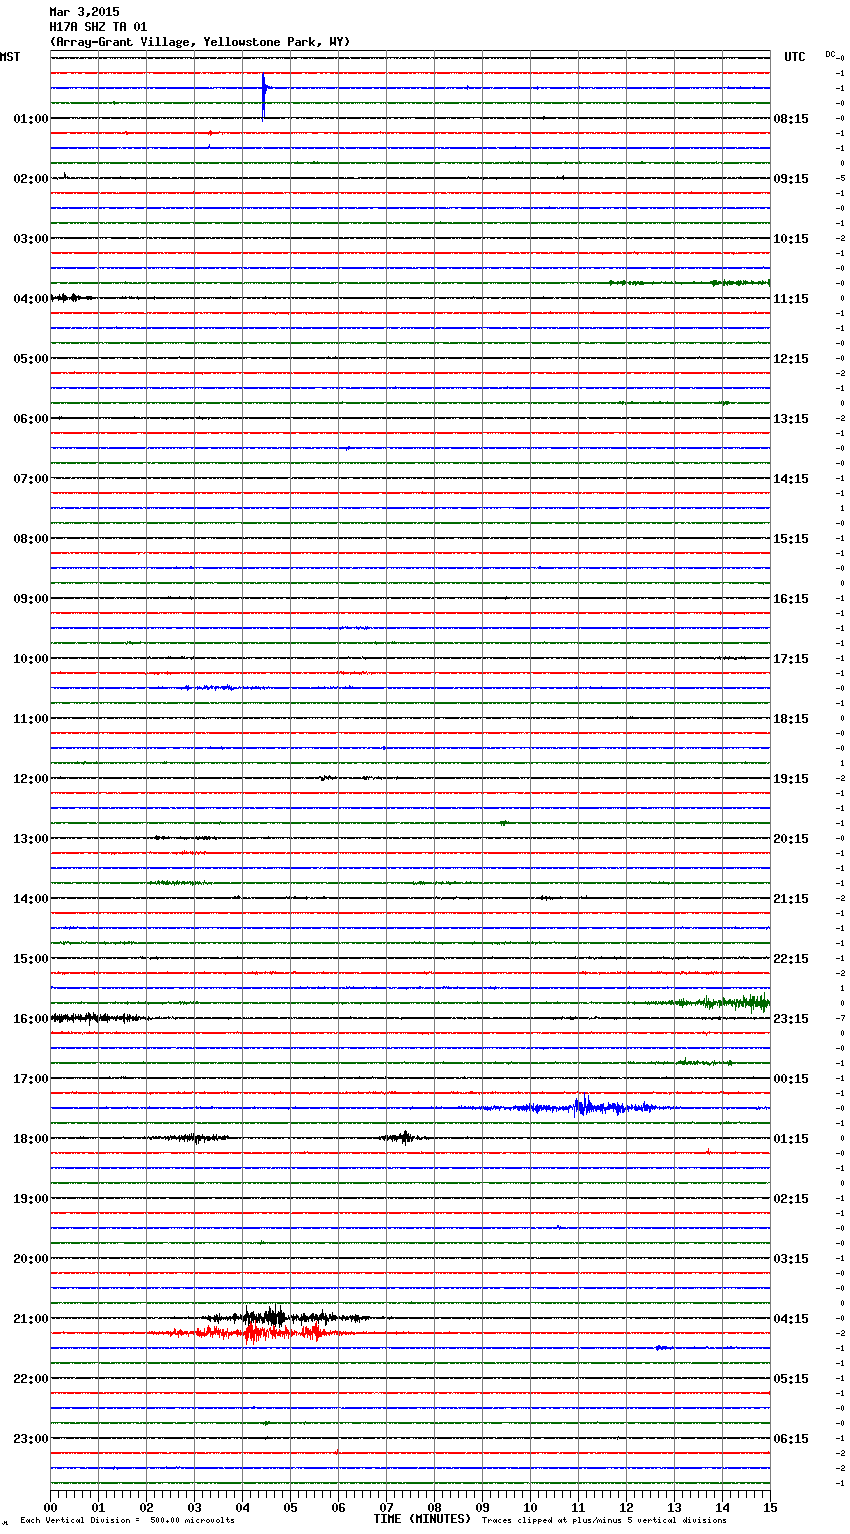This screenshot has width=850, height=1534.
Task: Select the 18:00 MST time label
Action: (x=31, y=1139)
